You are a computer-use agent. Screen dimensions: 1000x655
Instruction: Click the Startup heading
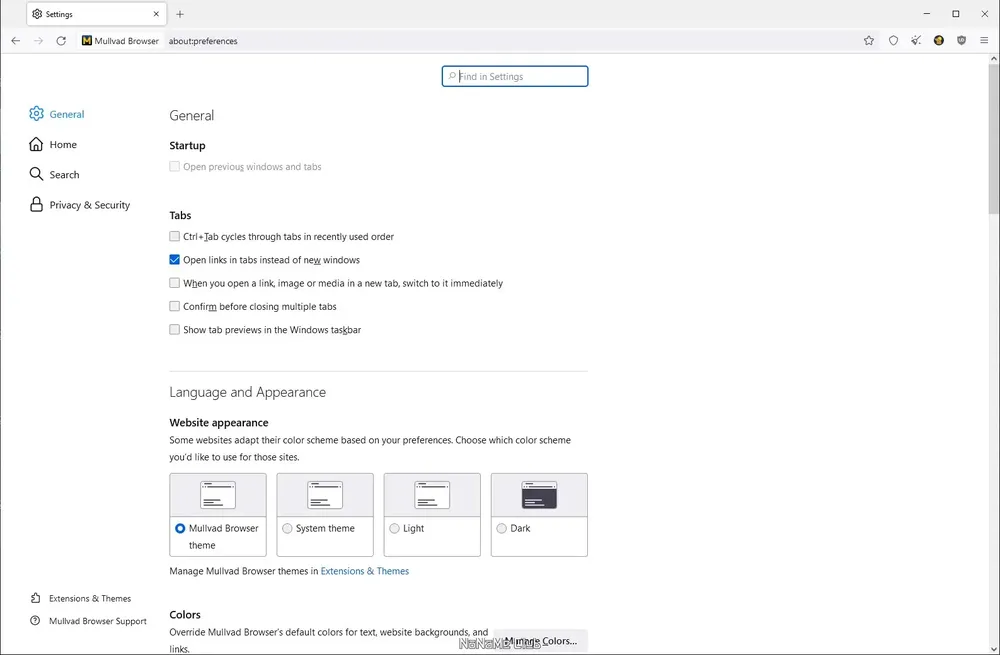tap(188, 145)
